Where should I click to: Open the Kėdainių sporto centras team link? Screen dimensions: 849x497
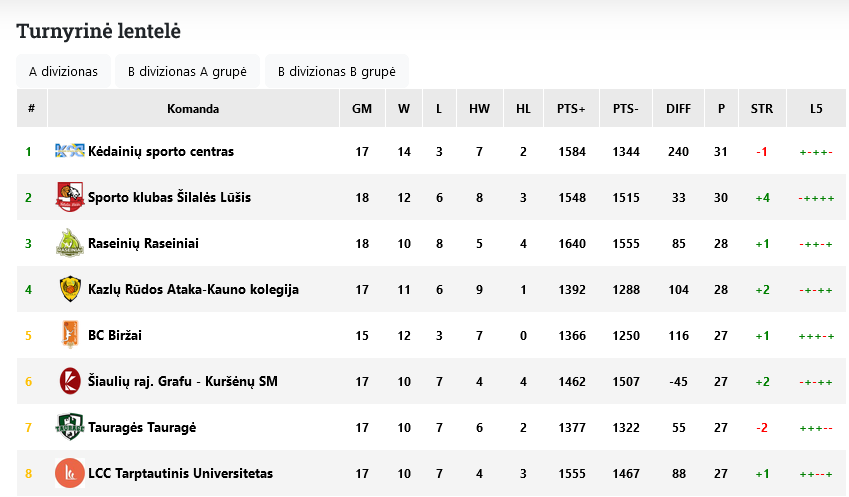pyautogui.click(x=161, y=152)
